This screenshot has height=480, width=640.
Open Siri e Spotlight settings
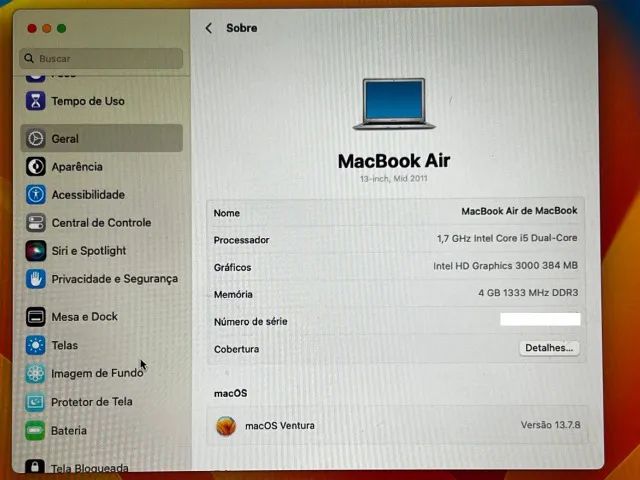point(89,251)
